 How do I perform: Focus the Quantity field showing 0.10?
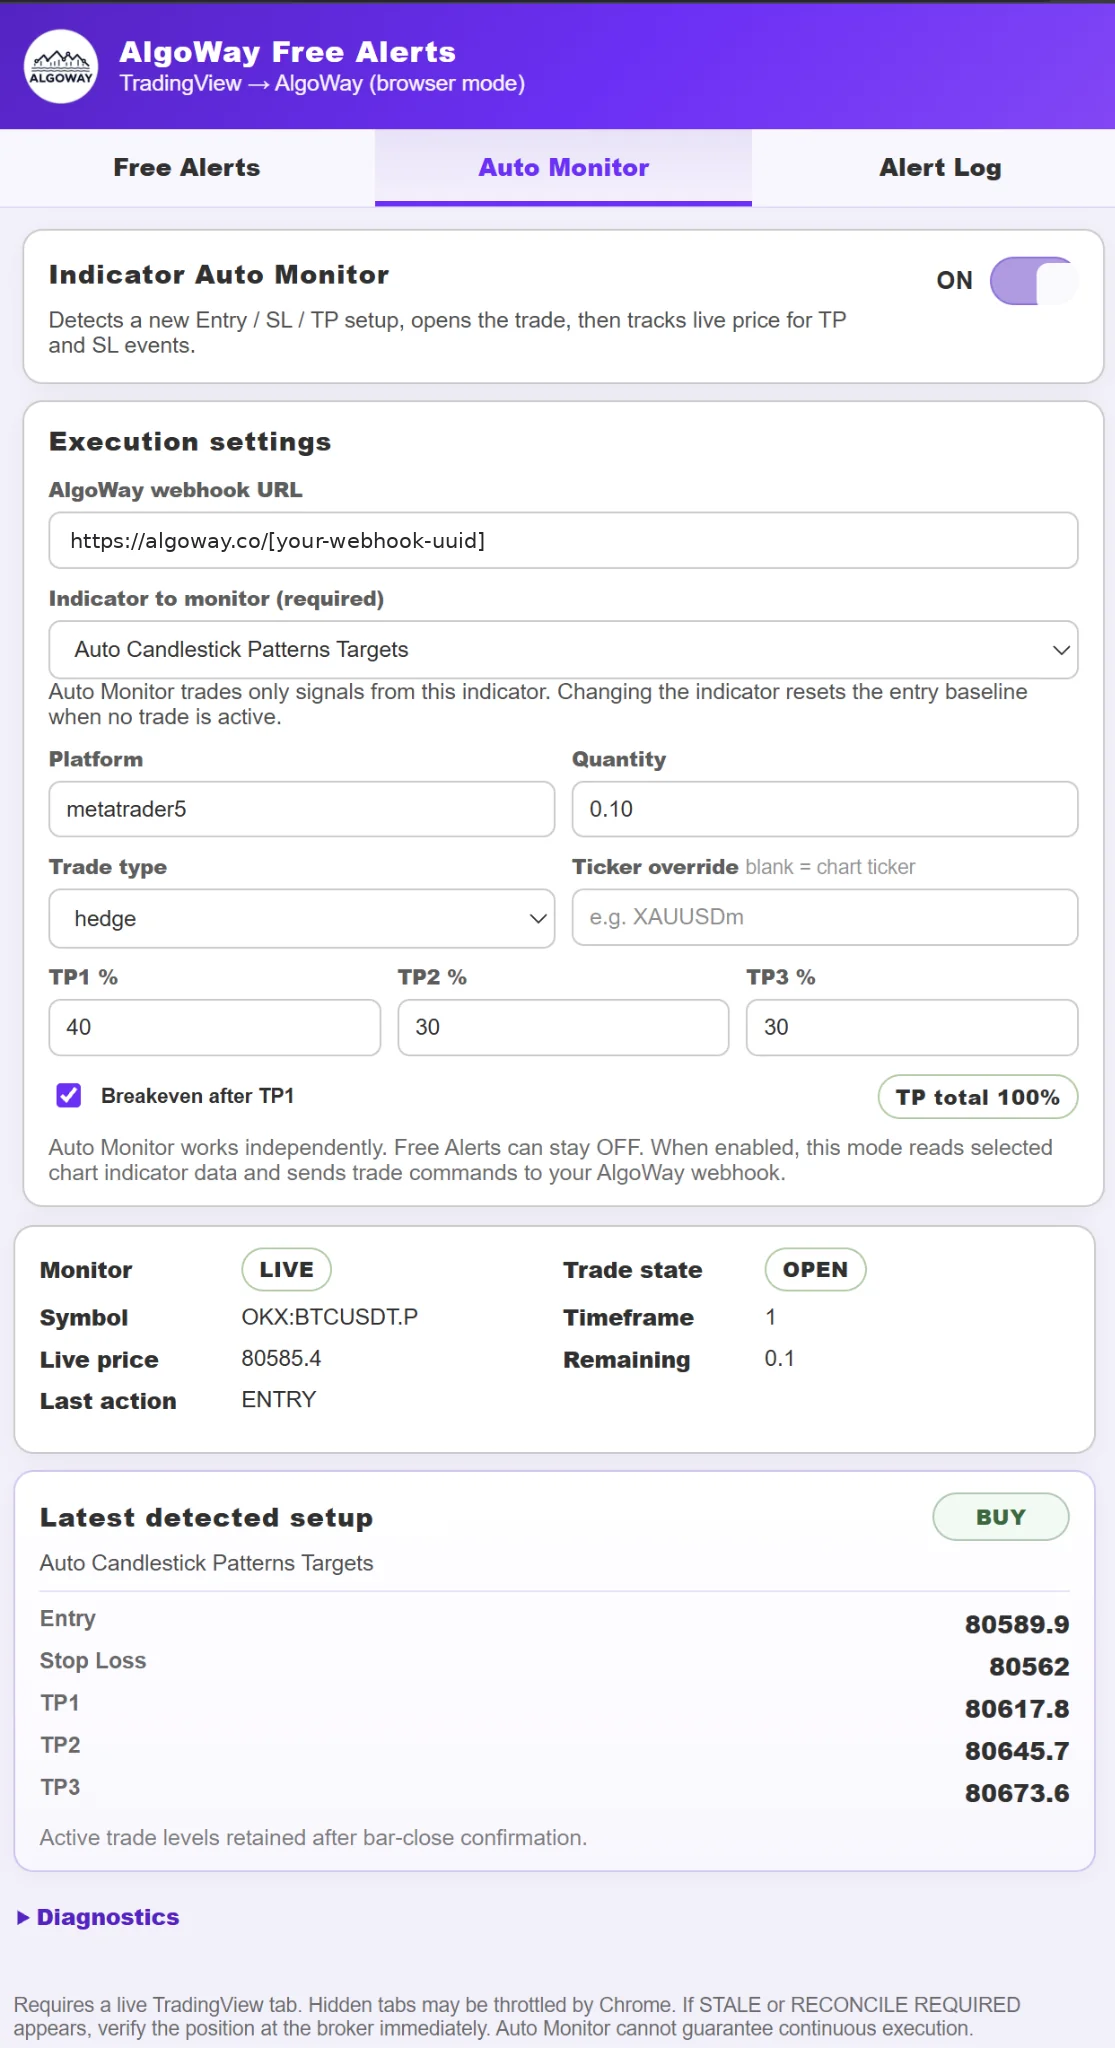pos(824,809)
